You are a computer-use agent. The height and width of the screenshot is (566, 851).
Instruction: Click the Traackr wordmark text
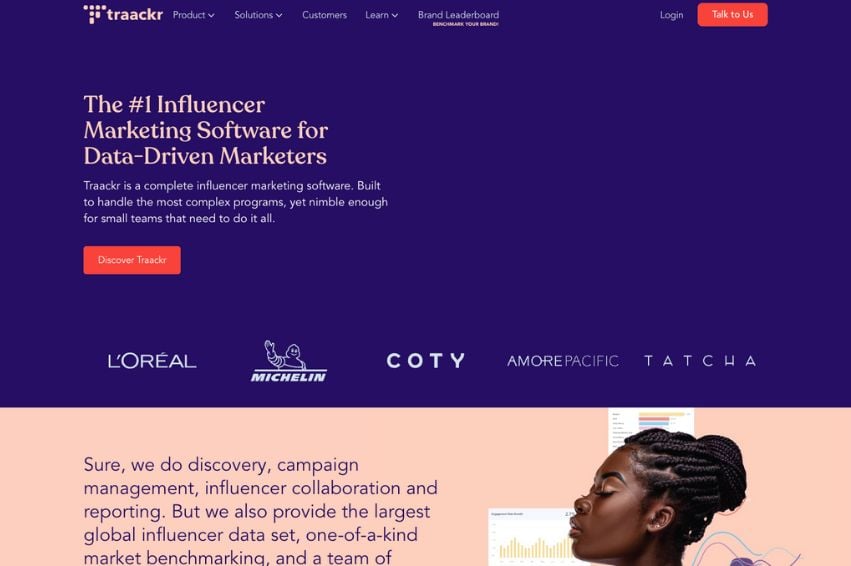point(135,15)
